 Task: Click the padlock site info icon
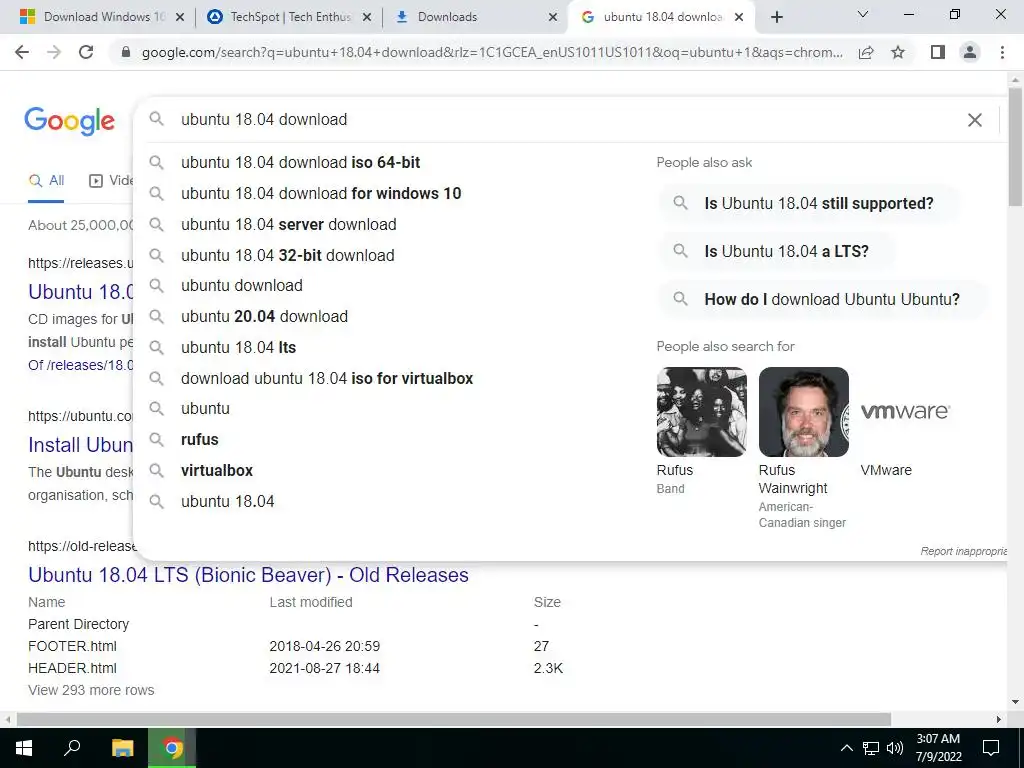point(126,52)
